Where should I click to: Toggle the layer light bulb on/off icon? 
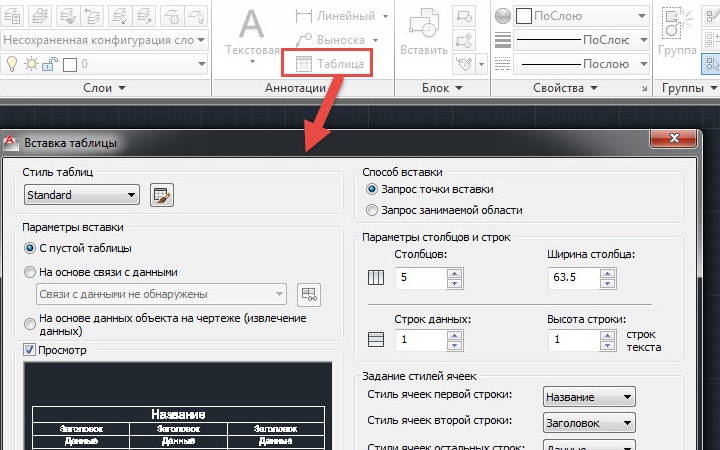pyautogui.click(x=12, y=64)
